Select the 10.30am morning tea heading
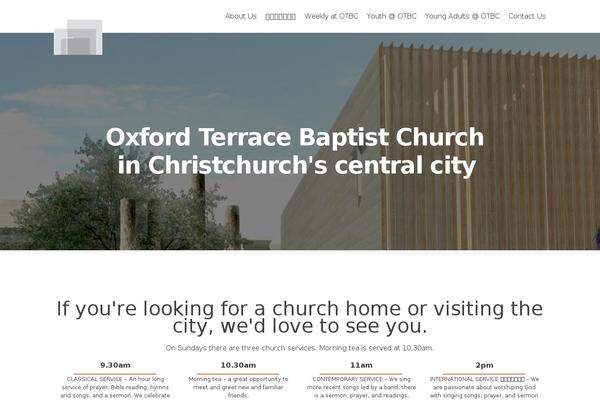 [x=238, y=365]
